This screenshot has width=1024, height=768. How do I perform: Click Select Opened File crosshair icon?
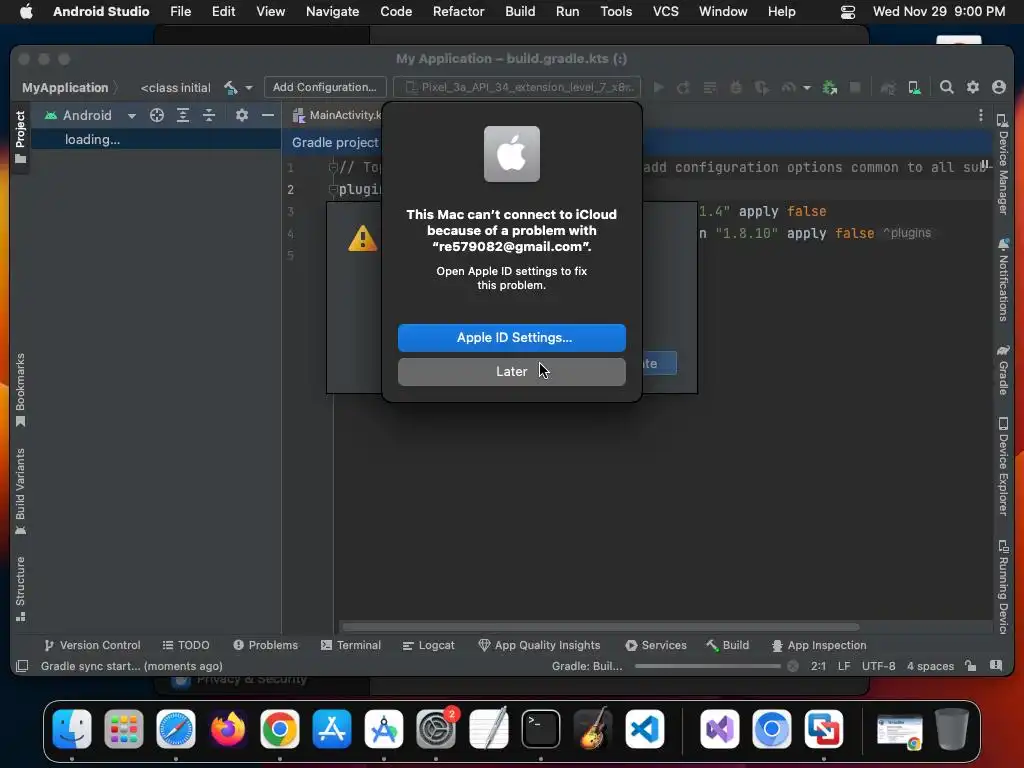point(157,116)
